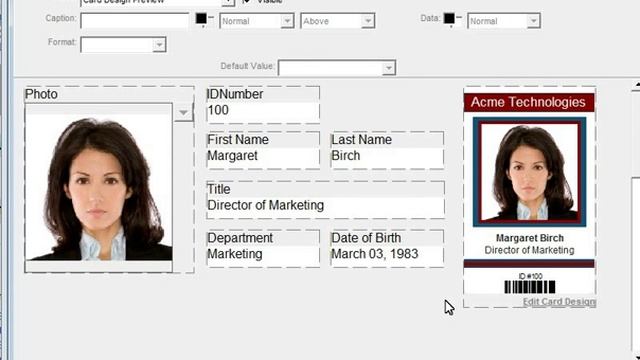This screenshot has width=640, height=360.
Task: Click the barcode on the card preview
Action: pos(529,287)
